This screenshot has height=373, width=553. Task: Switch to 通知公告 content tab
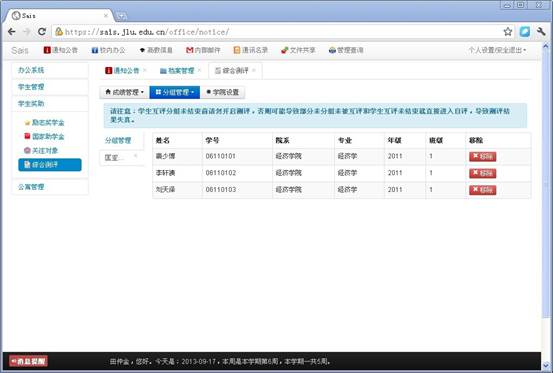tap(122, 71)
